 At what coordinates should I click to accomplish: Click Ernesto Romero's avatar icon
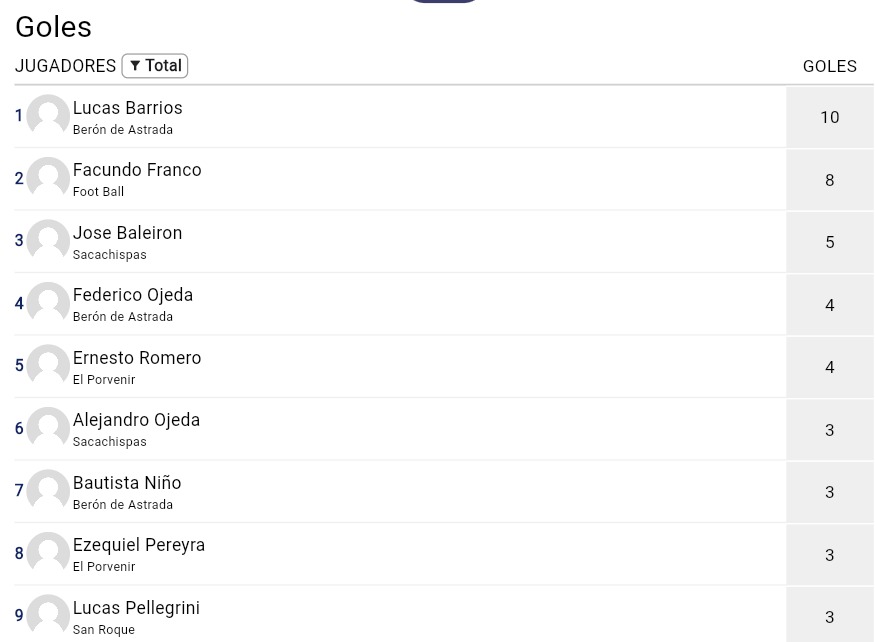coord(48,366)
